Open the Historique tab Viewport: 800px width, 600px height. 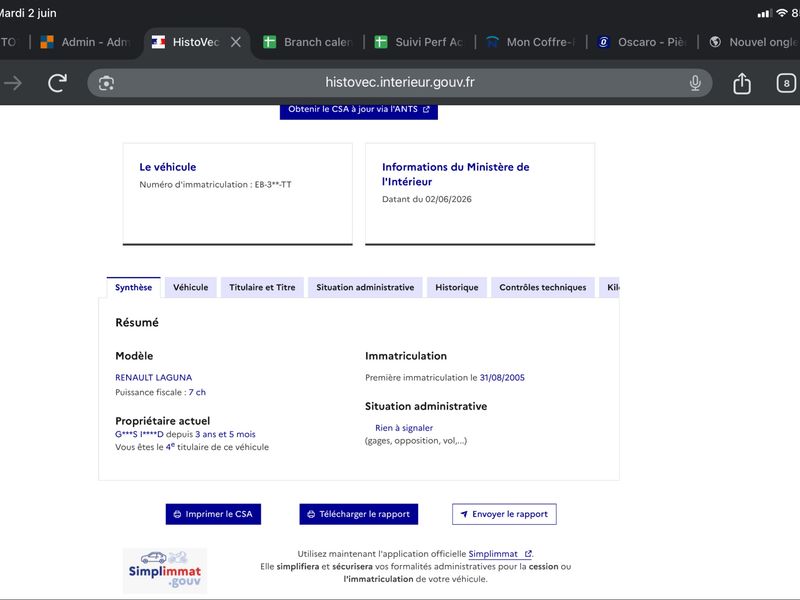coord(457,287)
